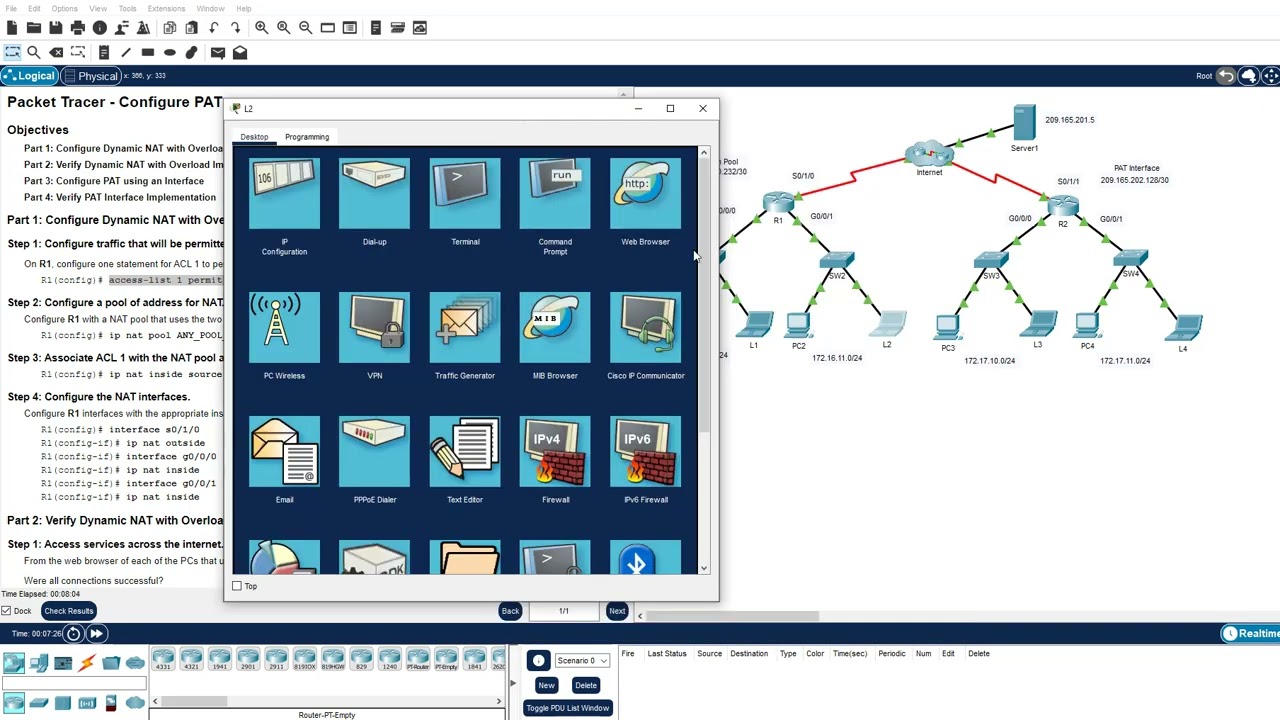This screenshot has width=1280, height=720.
Task: Click the device search input field
Action: tap(74, 684)
